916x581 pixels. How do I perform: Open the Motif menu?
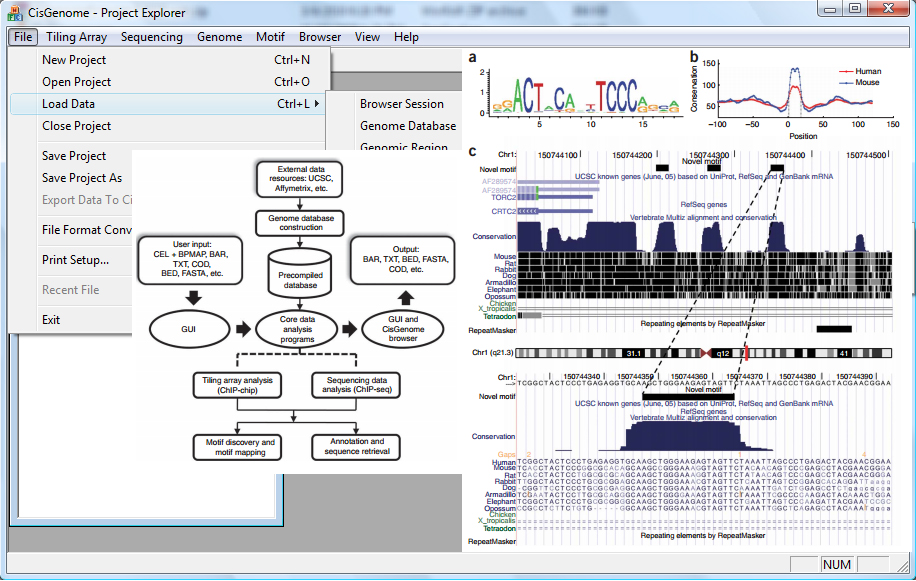tap(269, 36)
